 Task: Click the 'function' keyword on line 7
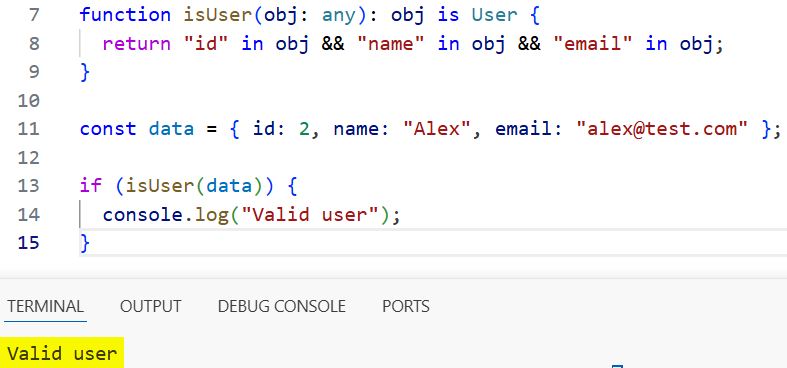[125, 15]
